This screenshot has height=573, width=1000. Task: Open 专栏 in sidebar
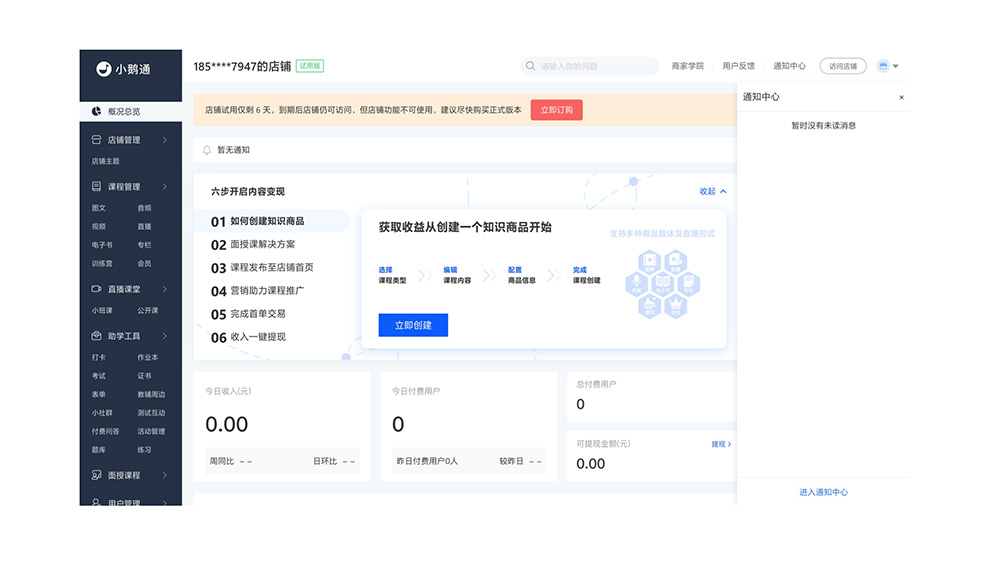point(144,245)
